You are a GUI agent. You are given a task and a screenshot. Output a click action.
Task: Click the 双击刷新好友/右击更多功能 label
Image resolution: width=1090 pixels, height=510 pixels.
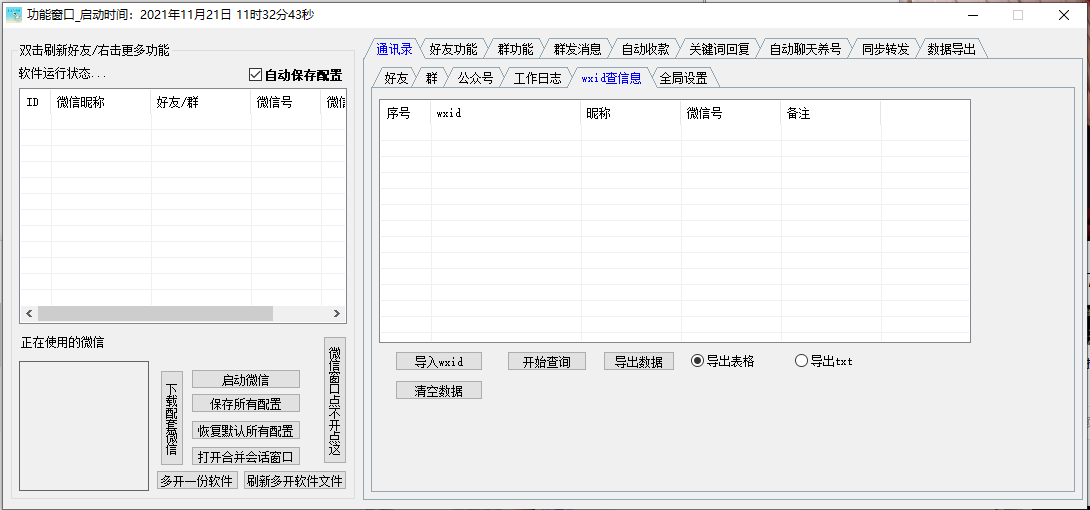(x=94, y=50)
